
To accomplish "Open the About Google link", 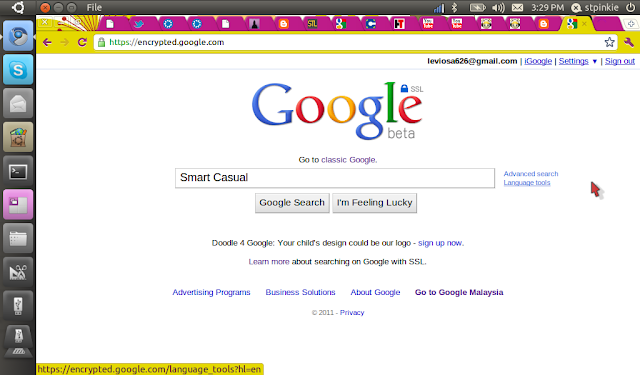I will tap(376, 293).
